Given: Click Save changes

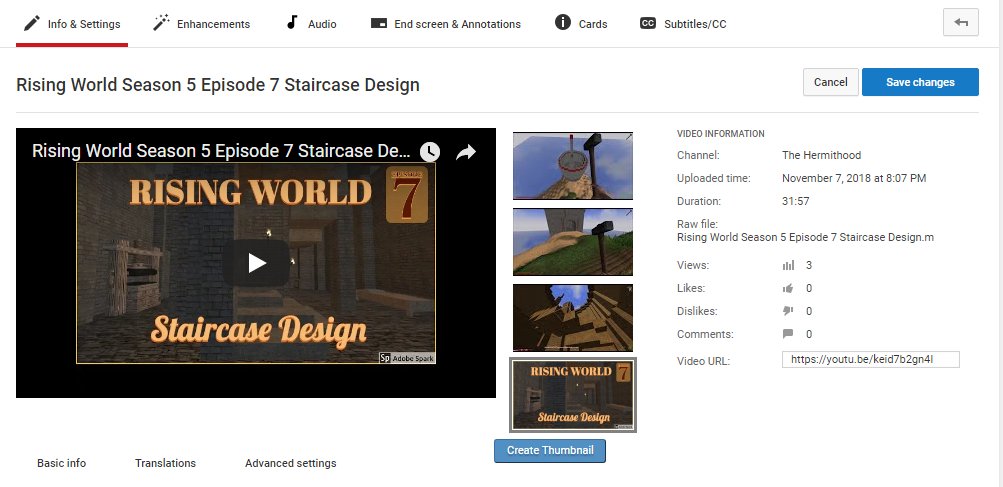Looking at the screenshot, I should [920, 82].
